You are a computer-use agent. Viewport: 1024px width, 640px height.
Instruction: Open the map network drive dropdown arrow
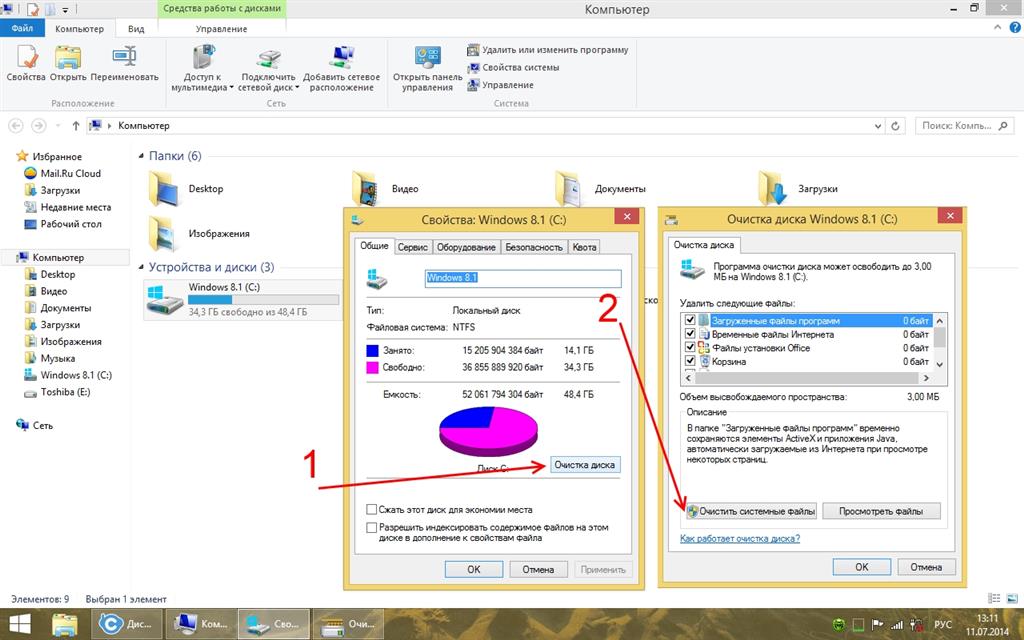point(297,88)
